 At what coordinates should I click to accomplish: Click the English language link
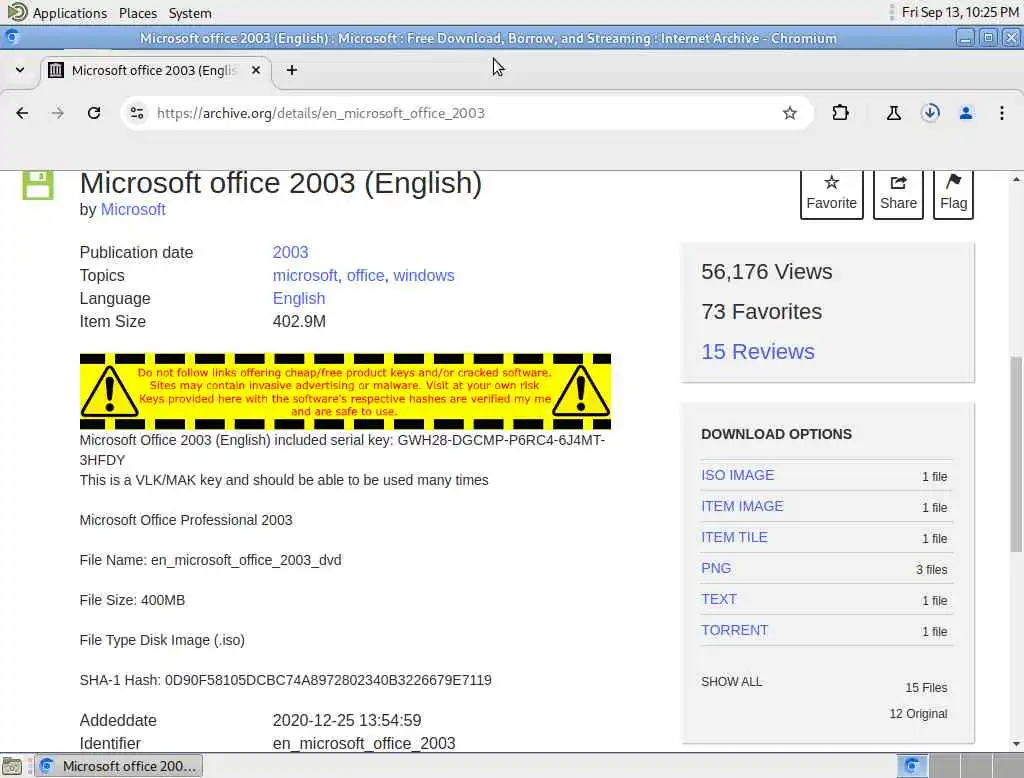[299, 299]
